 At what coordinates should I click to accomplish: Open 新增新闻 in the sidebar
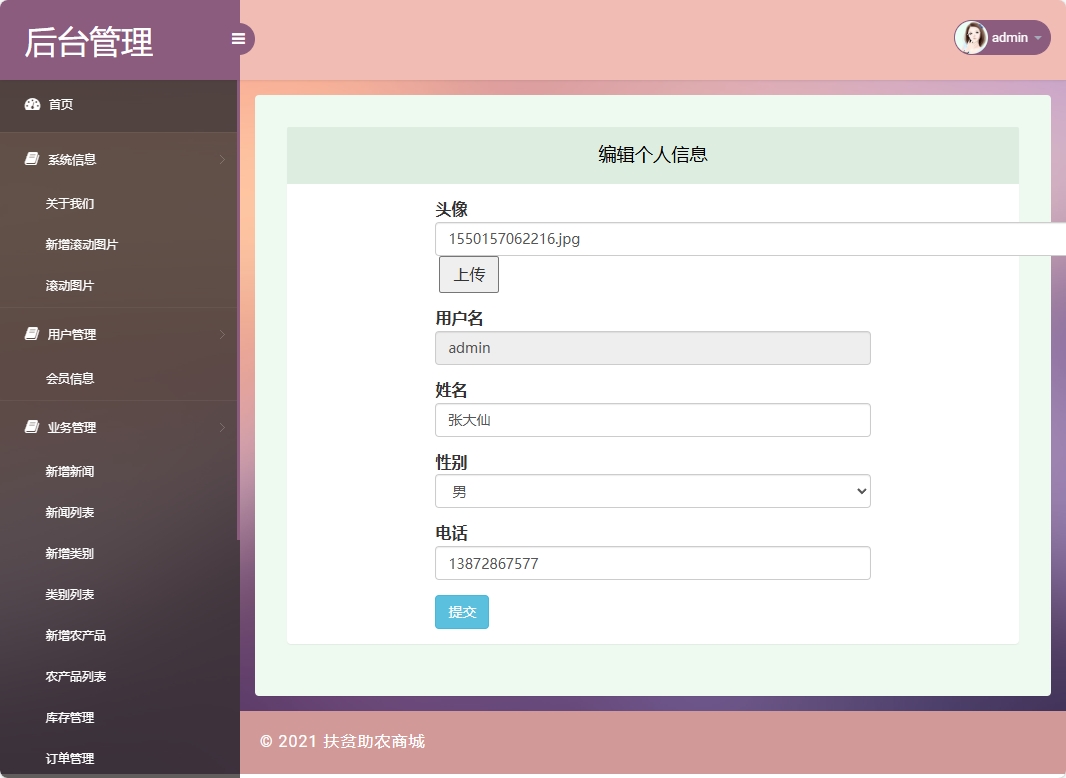(x=70, y=471)
